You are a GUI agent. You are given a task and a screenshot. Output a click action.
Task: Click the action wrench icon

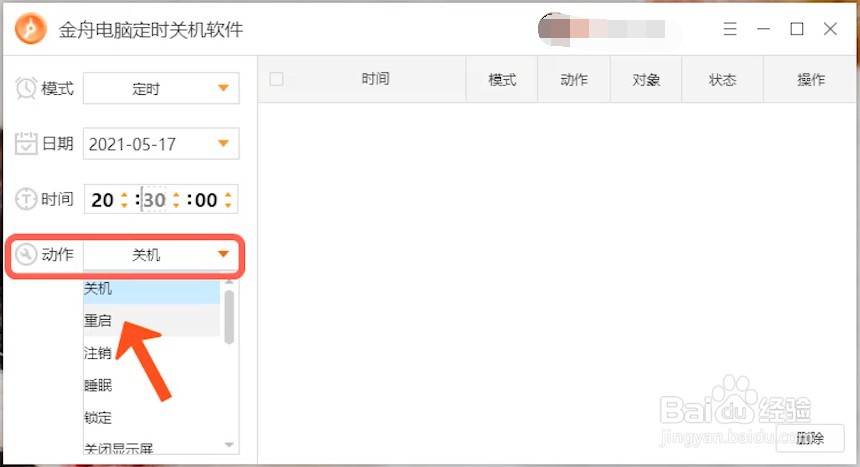tap(26, 255)
